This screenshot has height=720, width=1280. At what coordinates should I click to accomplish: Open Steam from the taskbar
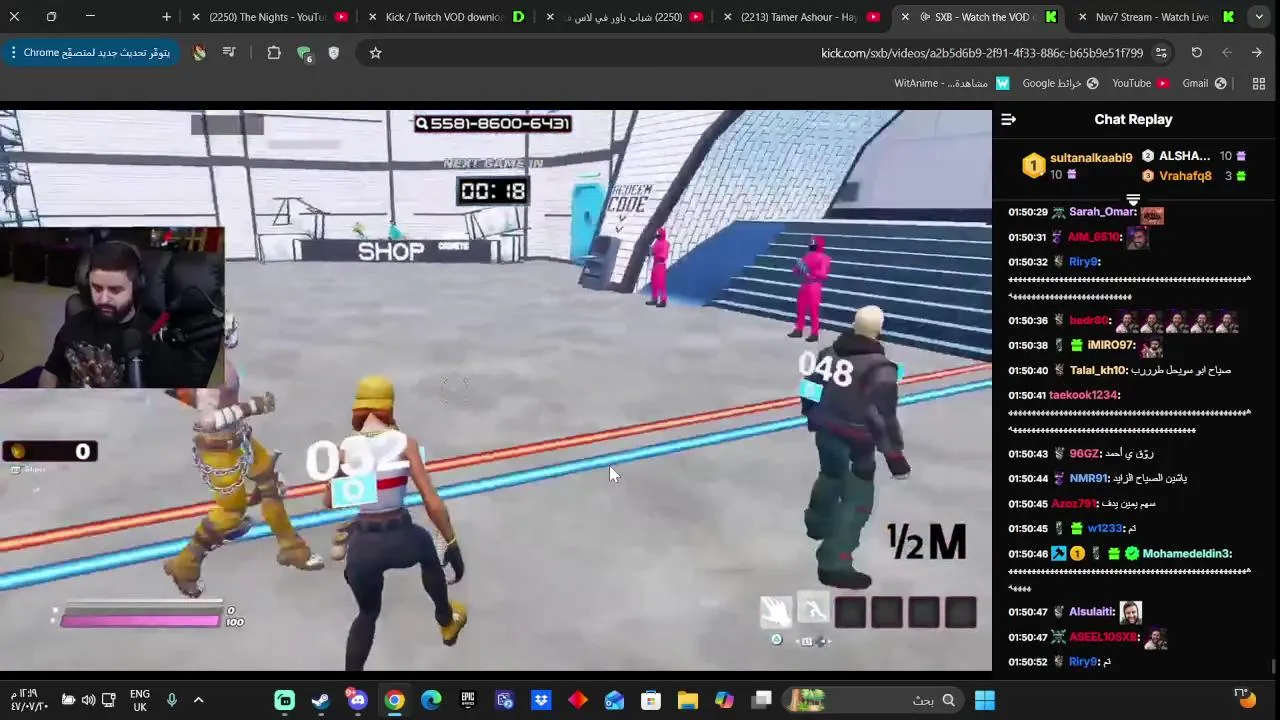321,700
